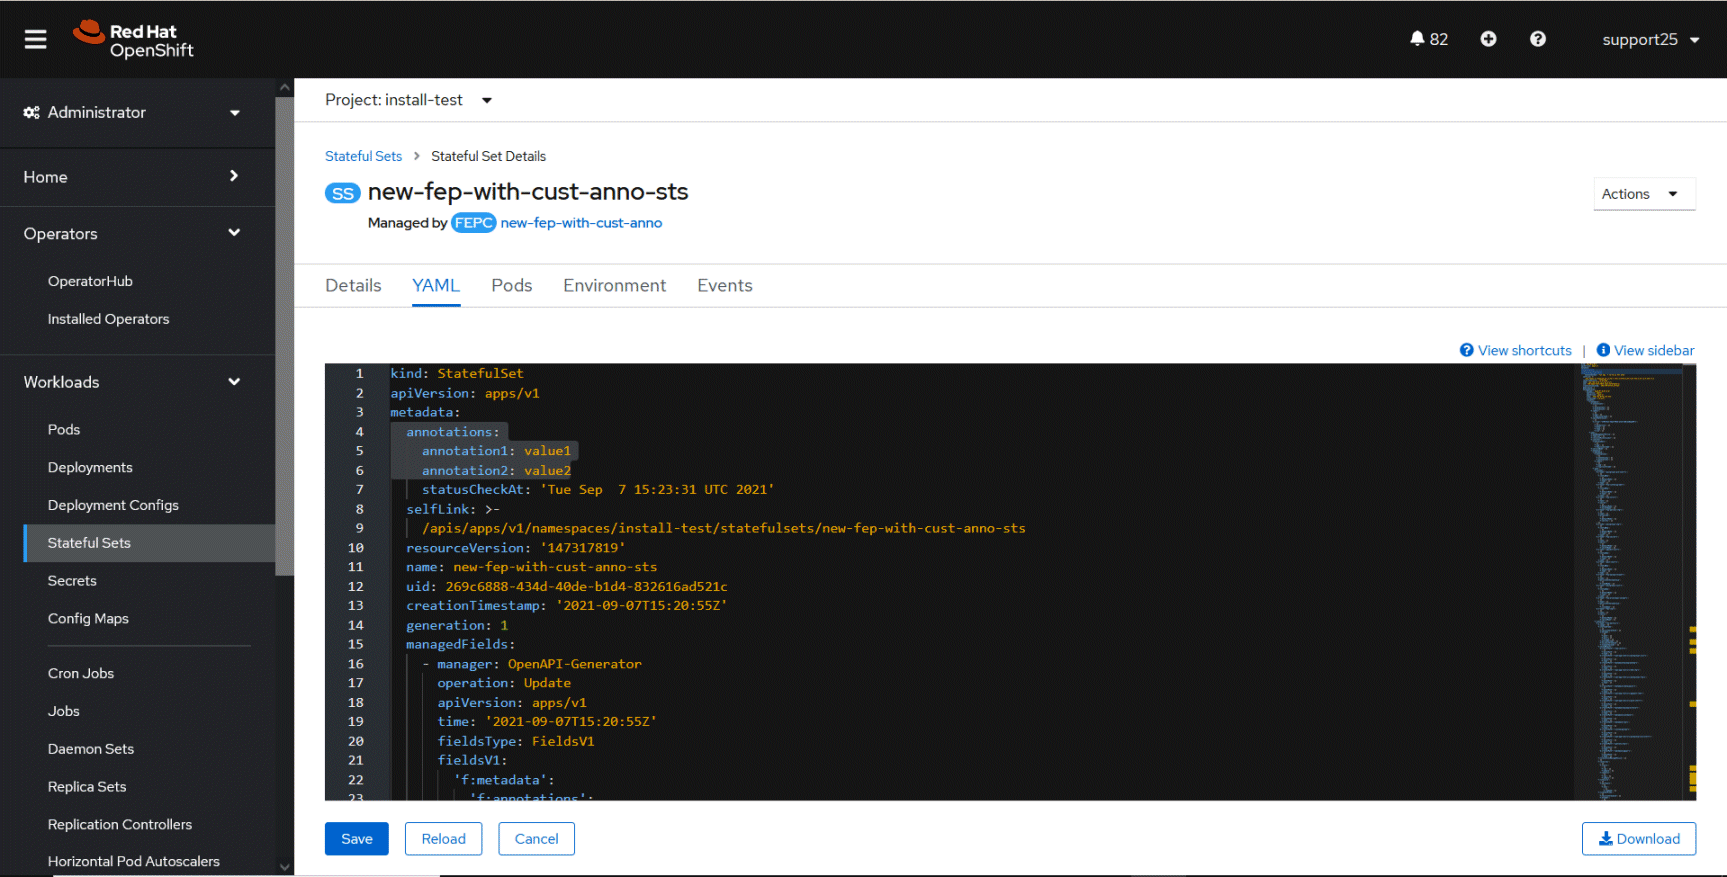Click the statusCheckAt line
The image size is (1727, 877).
pyautogui.click(x=598, y=490)
